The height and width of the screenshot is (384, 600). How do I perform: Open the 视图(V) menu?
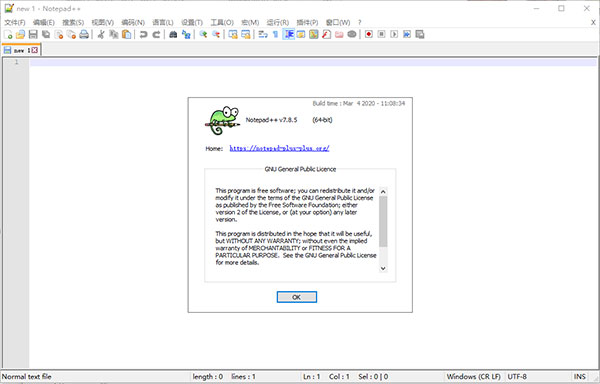tap(103, 23)
